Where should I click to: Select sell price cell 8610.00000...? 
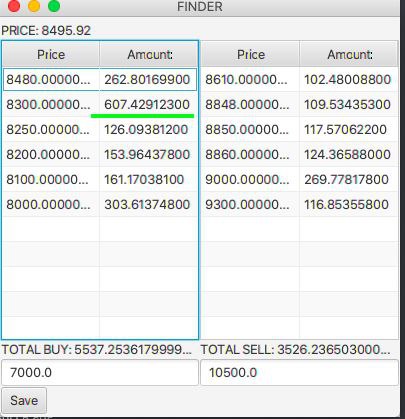click(250, 79)
